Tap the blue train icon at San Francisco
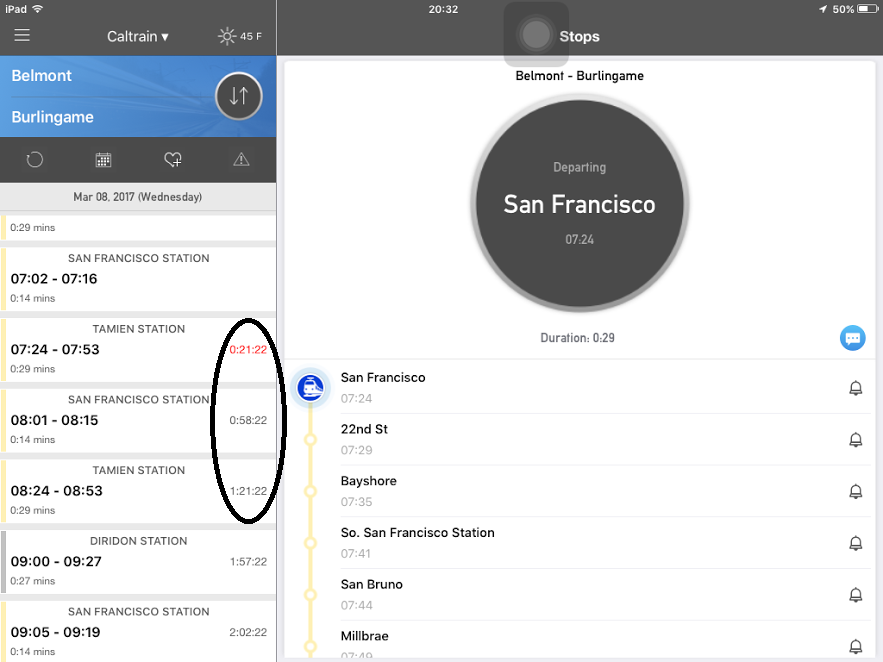883x662 pixels. [x=310, y=388]
